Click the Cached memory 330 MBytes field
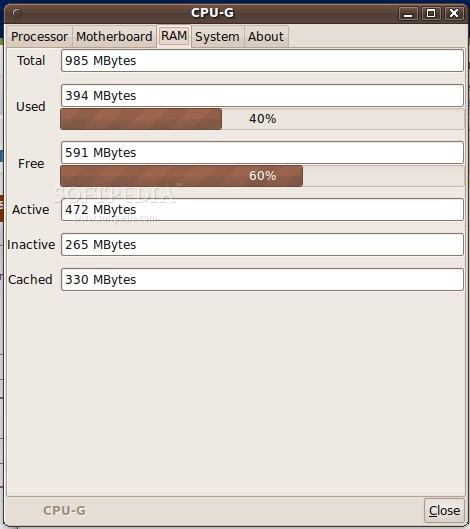This screenshot has height=529, width=470. pyautogui.click(x=262, y=280)
